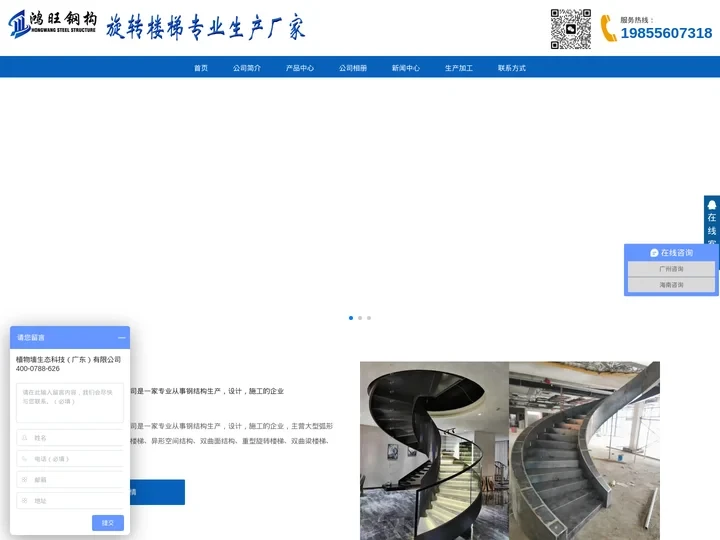Click the 广州咨询 consultation button
The height and width of the screenshot is (540, 720).
tap(671, 269)
